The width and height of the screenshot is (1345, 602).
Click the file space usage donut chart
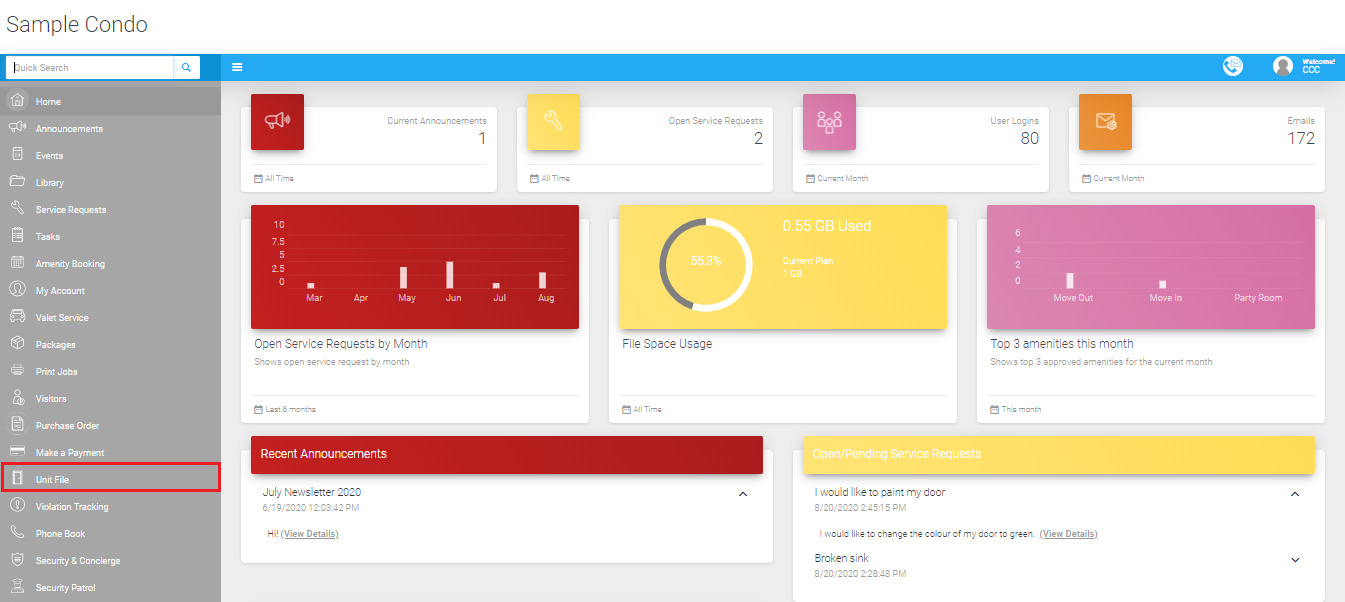point(705,262)
